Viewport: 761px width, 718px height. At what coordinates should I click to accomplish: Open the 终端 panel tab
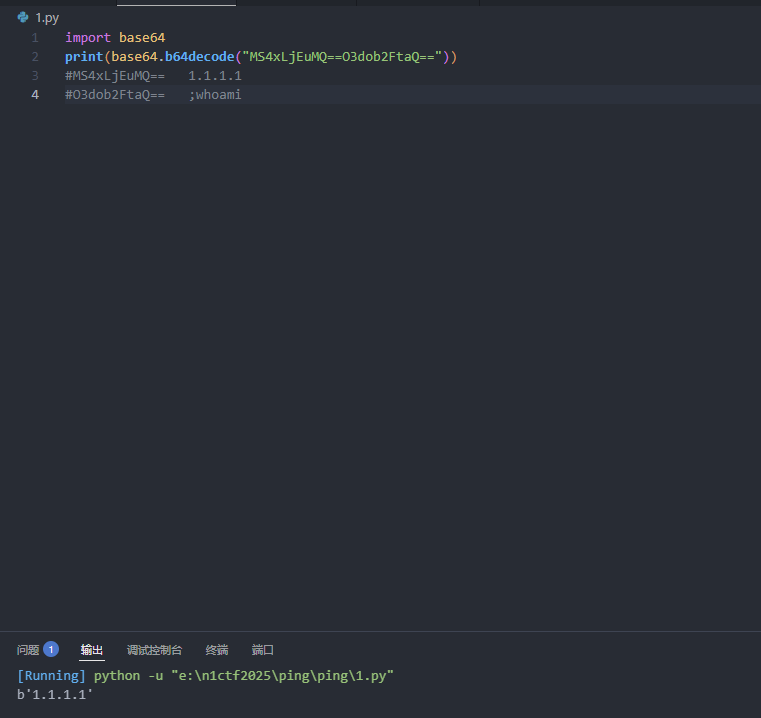pyautogui.click(x=217, y=650)
